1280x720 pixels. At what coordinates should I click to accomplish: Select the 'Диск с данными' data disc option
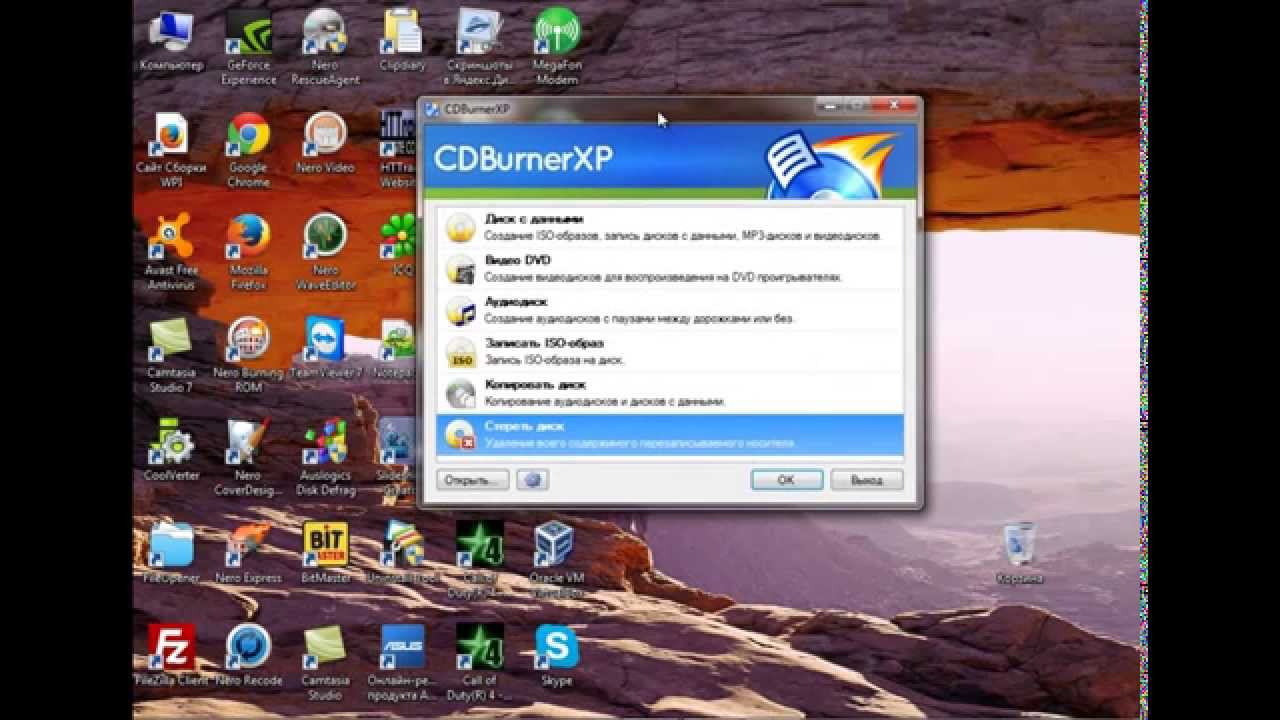[669, 227]
